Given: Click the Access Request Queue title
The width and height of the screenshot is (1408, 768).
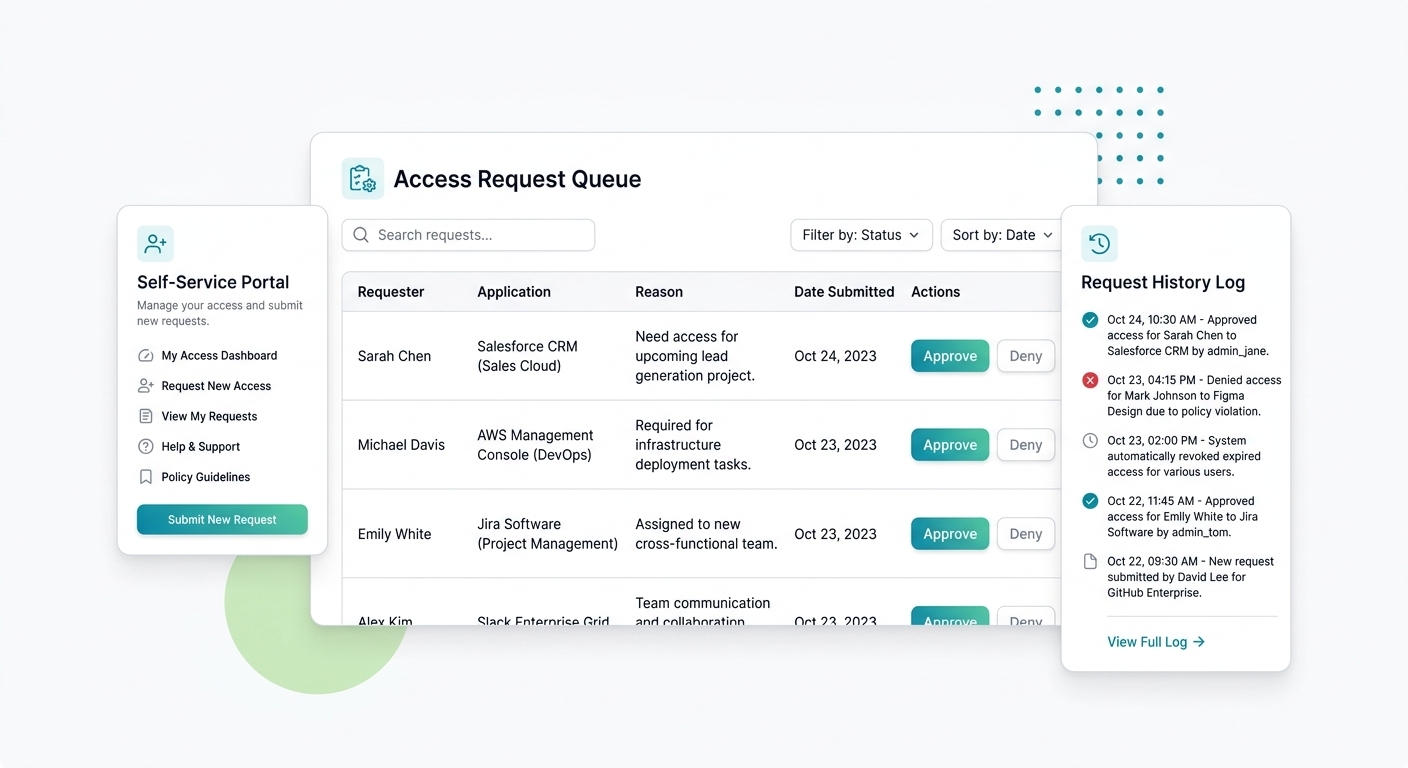Looking at the screenshot, I should click(x=517, y=179).
